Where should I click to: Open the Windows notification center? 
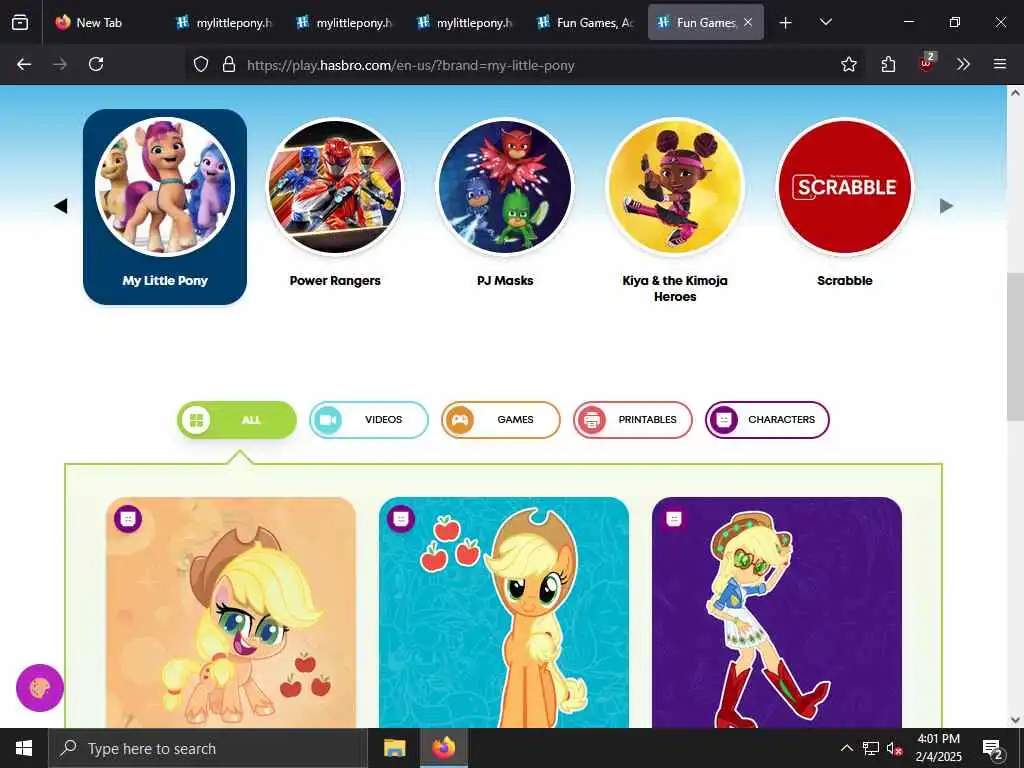pos(993,748)
